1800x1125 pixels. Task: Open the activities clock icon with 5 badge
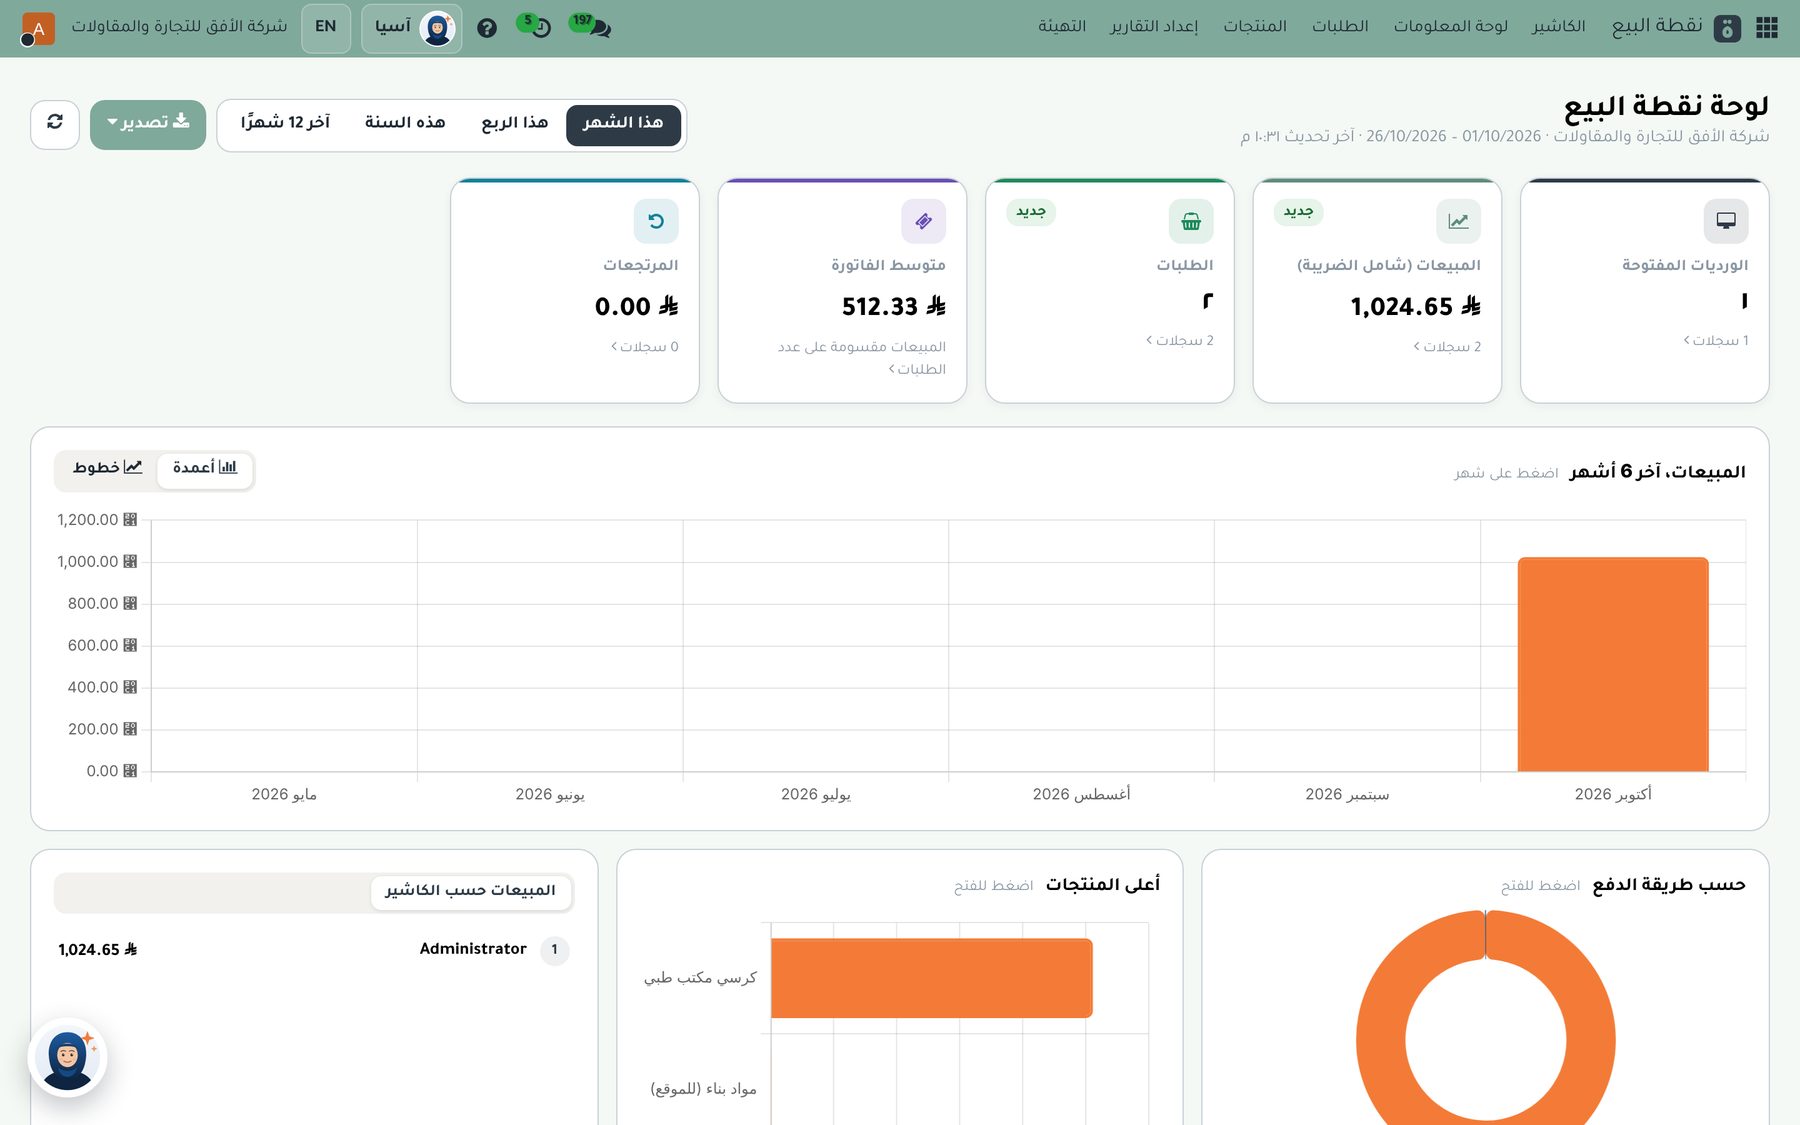(x=534, y=25)
